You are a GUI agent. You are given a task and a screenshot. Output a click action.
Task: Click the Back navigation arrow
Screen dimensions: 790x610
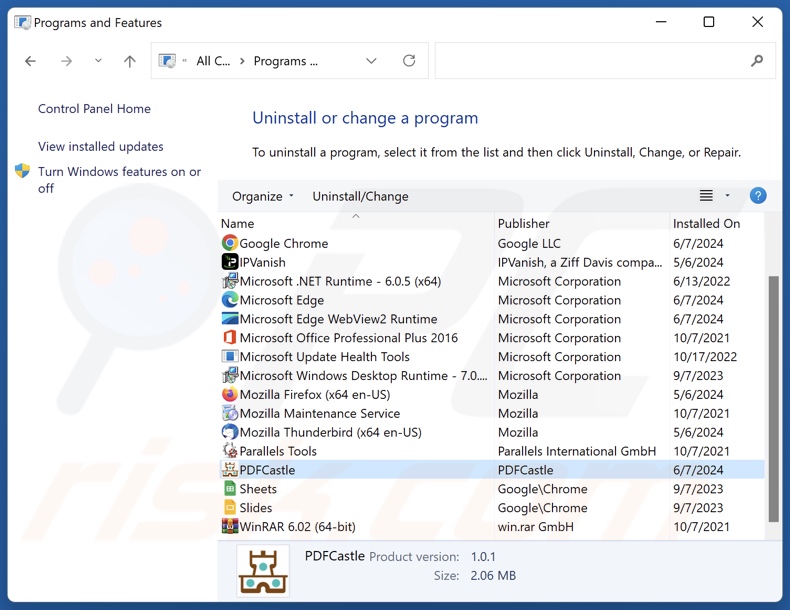[x=31, y=61]
